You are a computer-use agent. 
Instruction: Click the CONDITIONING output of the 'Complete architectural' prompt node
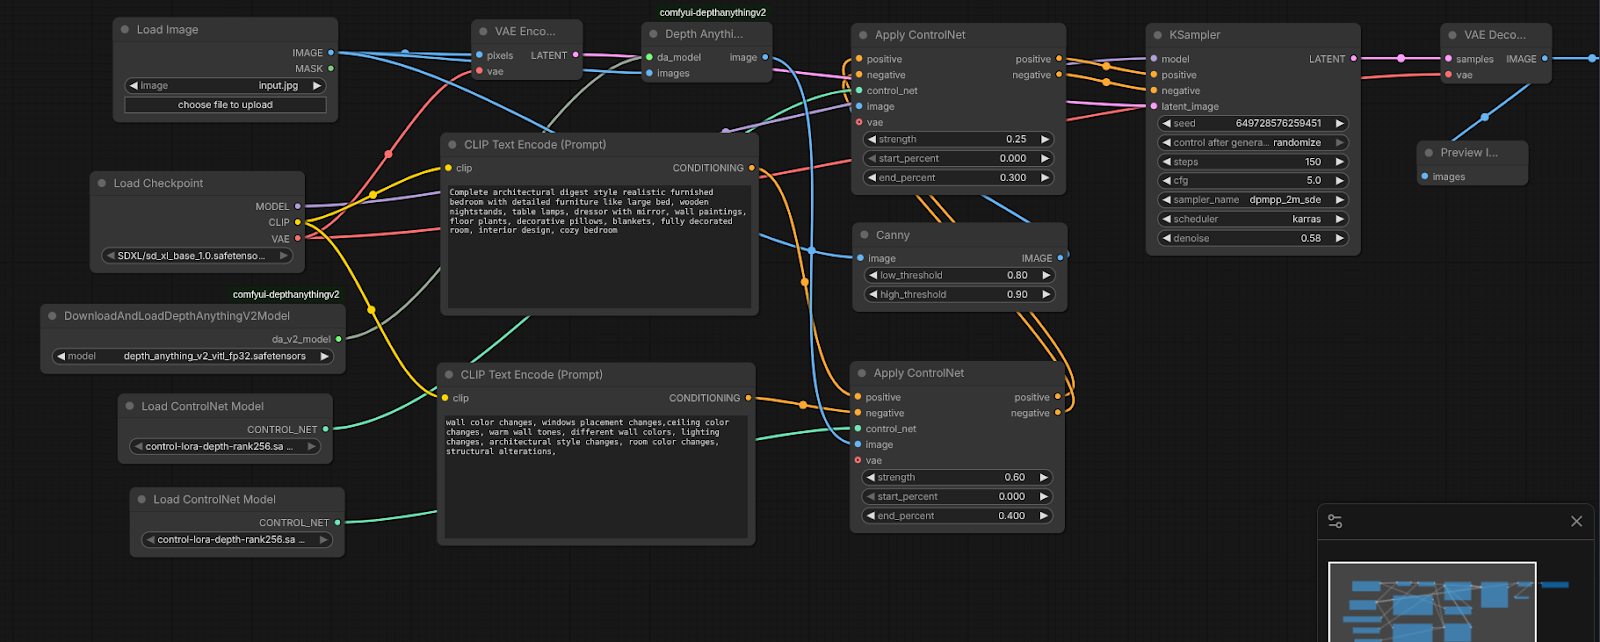(x=752, y=168)
